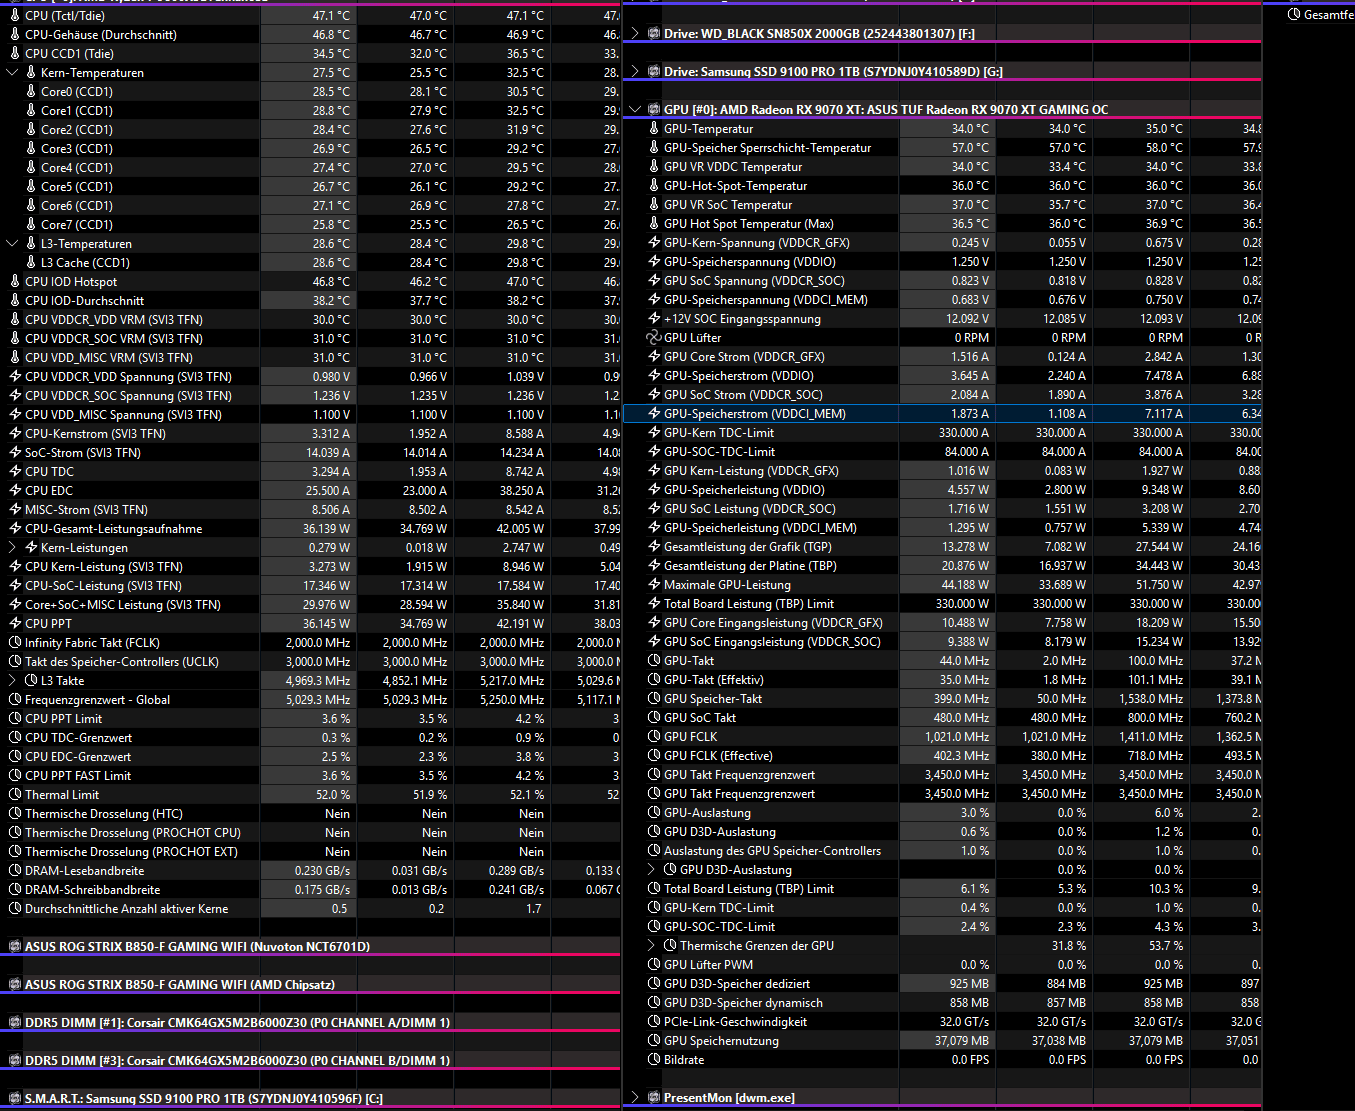Click lightning icon beside Maximale GPU-Leistung

pos(654,585)
